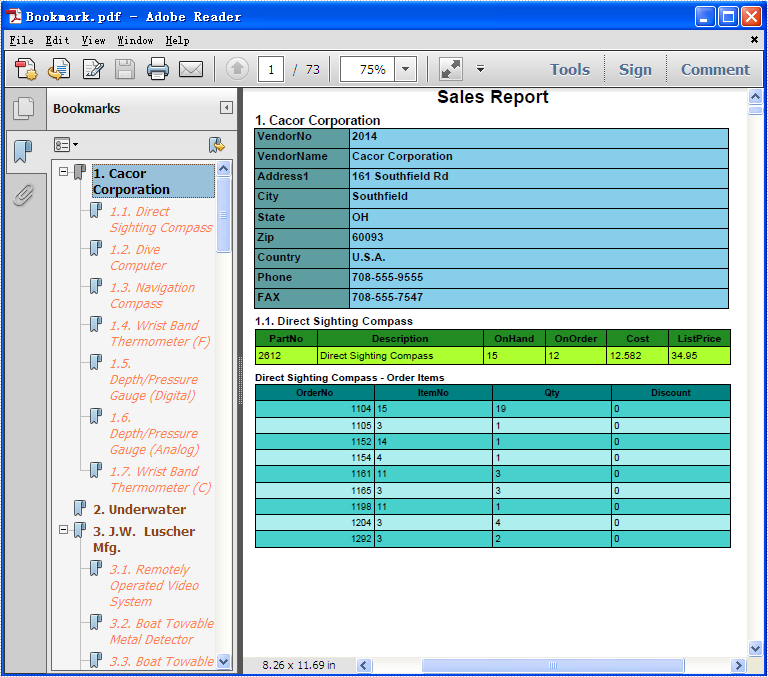Select bookmark '3.2. Boat Towable Metal Detector'
The image size is (768, 677).
tap(161, 631)
